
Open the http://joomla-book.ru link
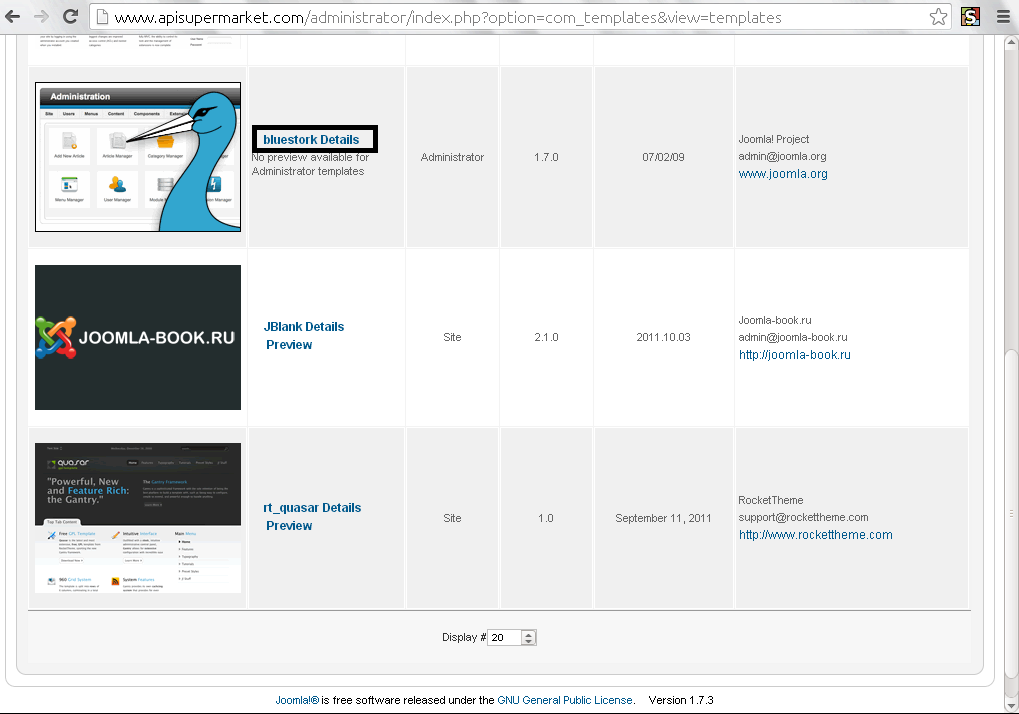[794, 355]
